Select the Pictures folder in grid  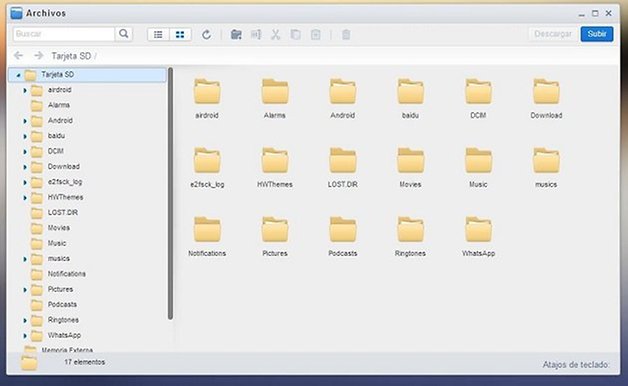(275, 236)
